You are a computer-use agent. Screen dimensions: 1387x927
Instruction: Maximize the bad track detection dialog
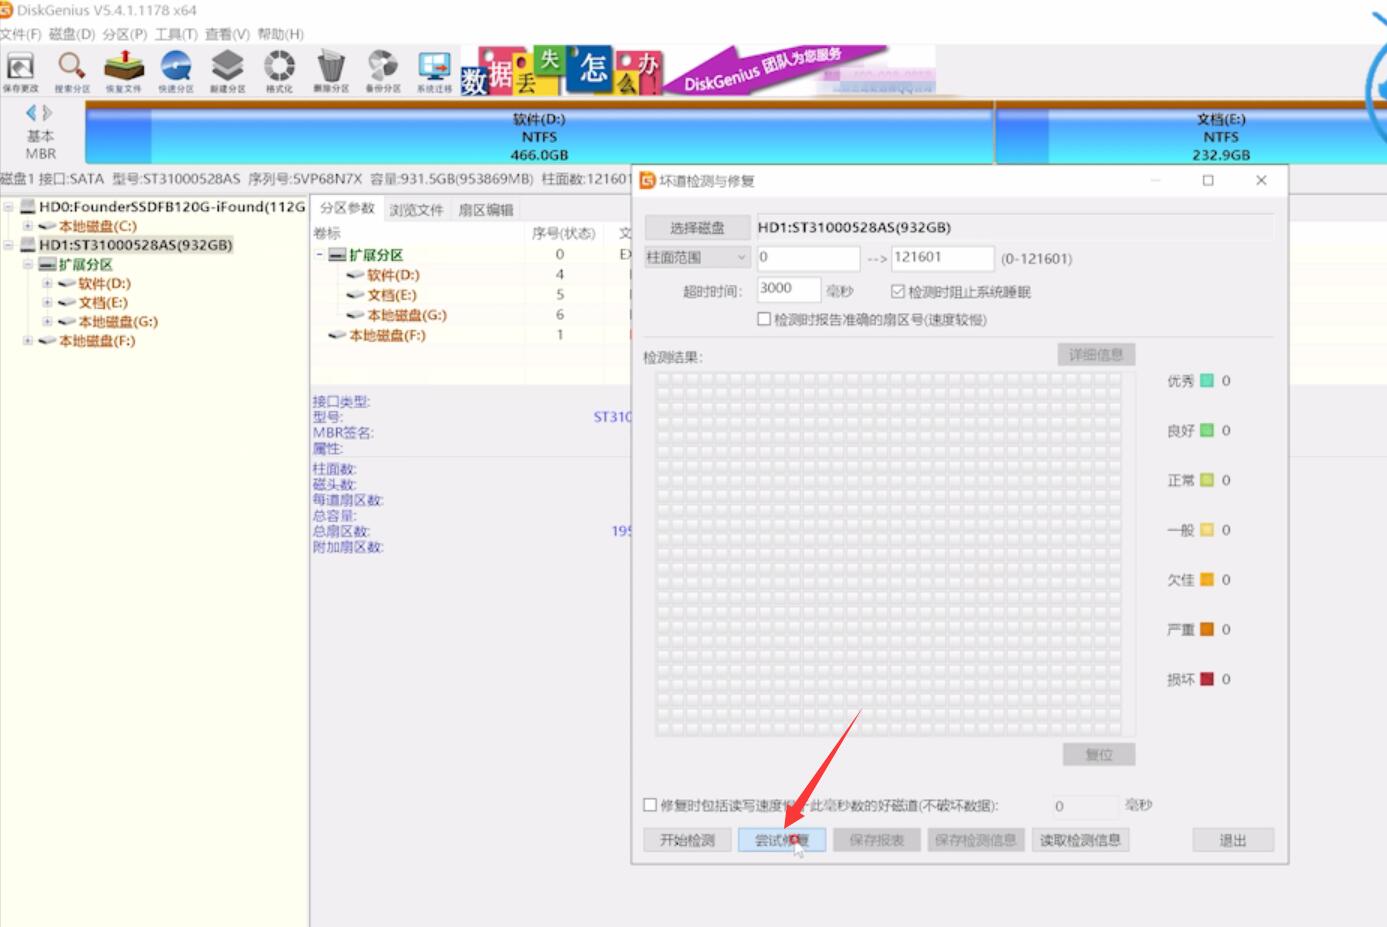point(1208,181)
